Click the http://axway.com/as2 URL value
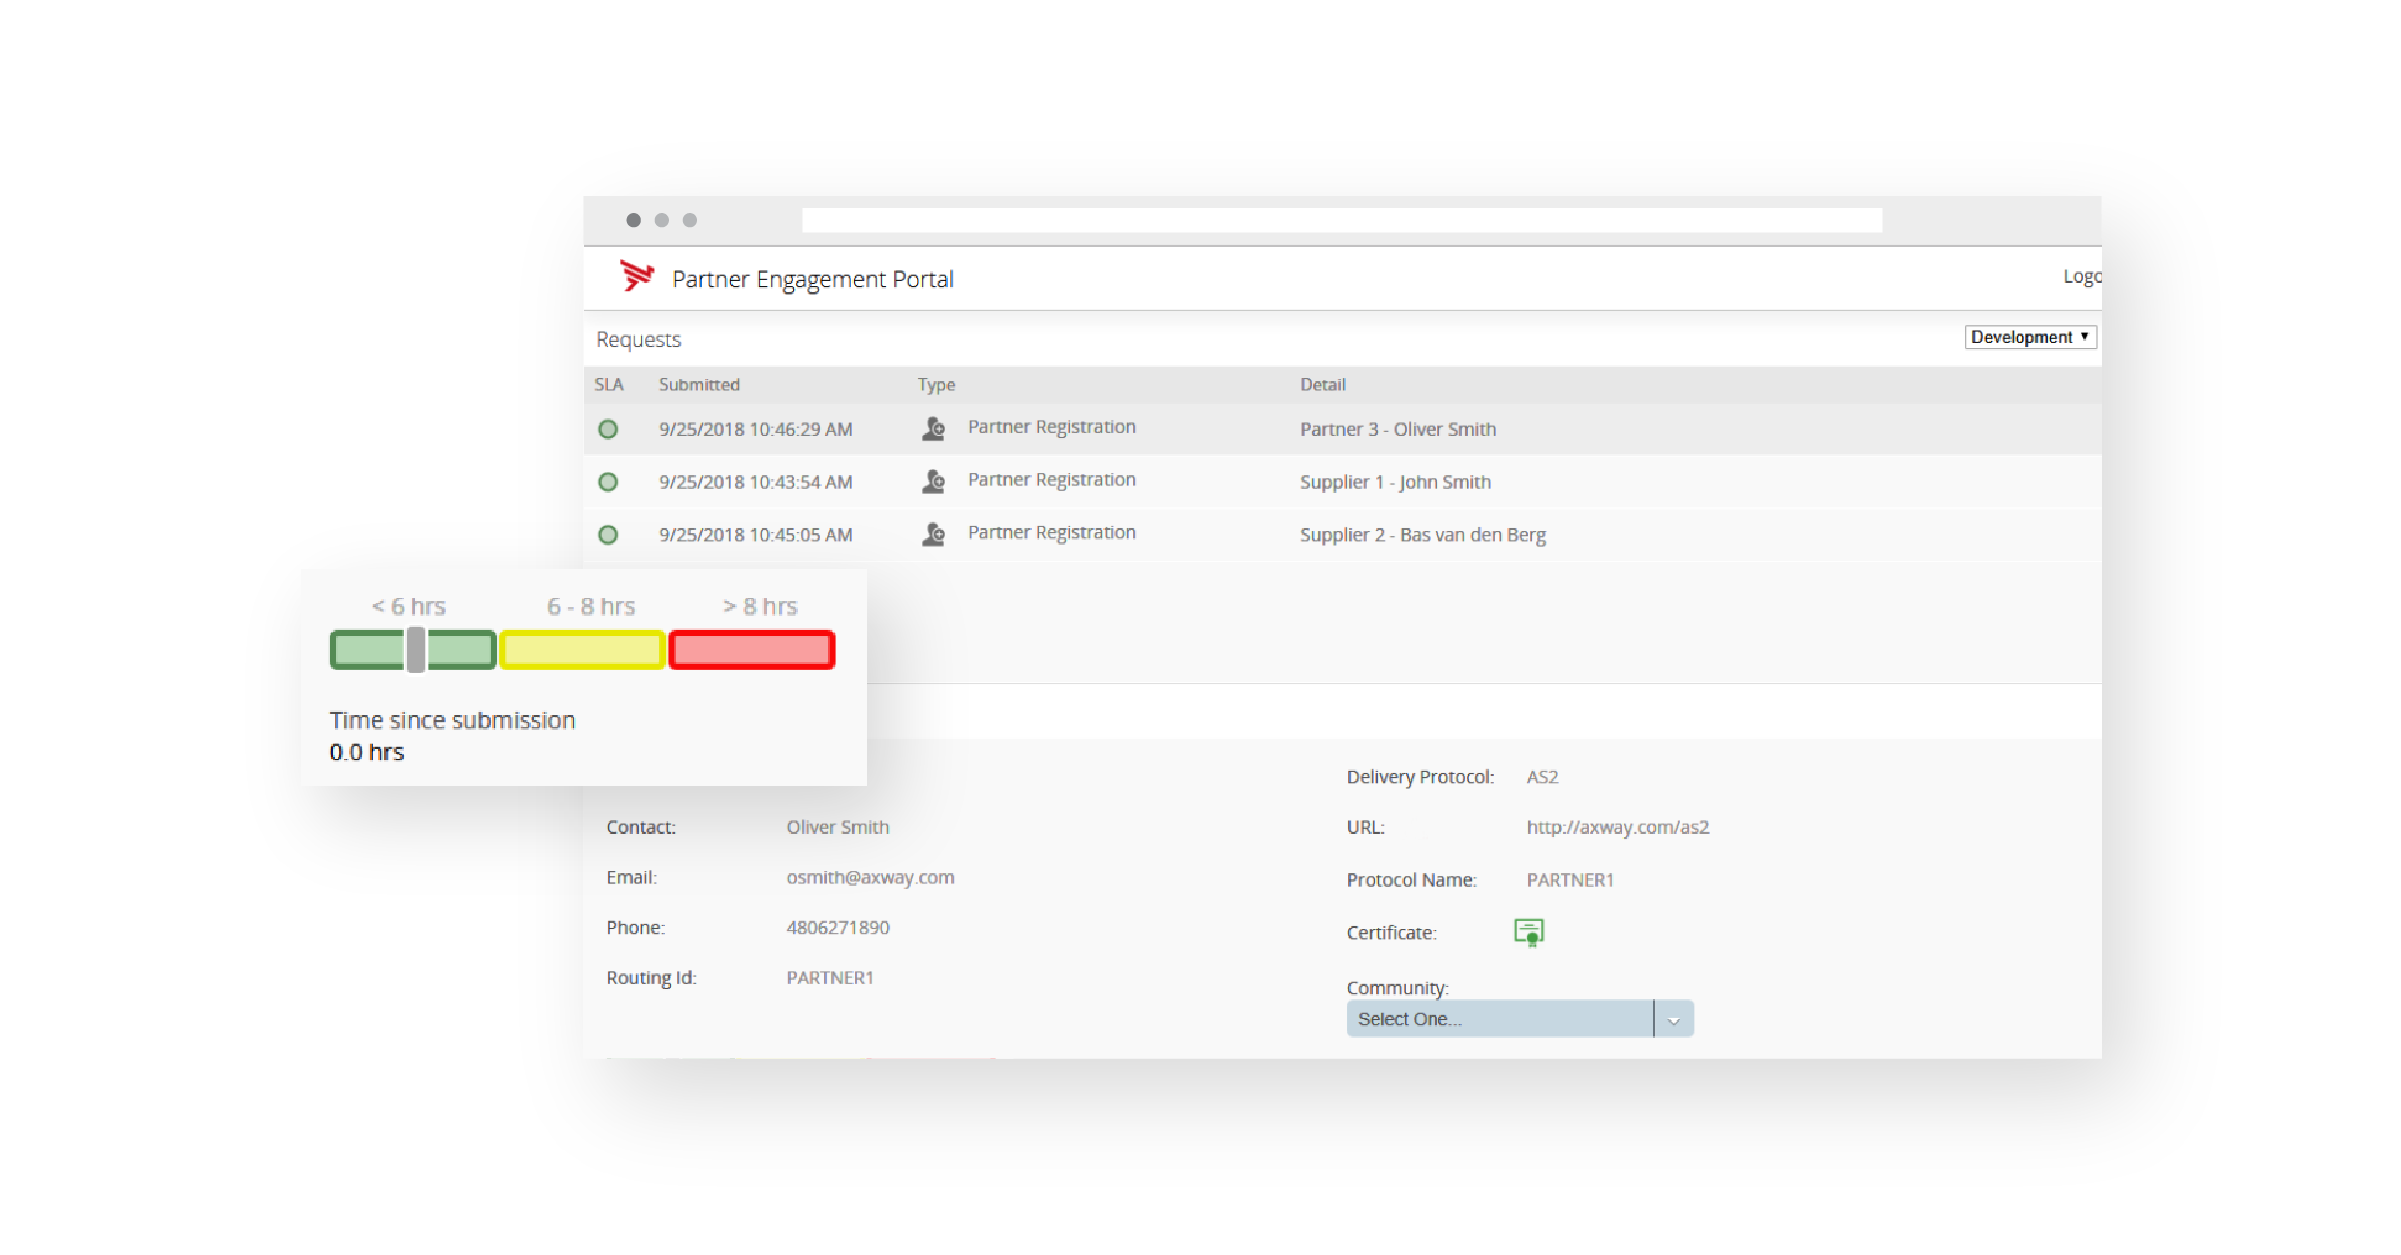 [1617, 828]
